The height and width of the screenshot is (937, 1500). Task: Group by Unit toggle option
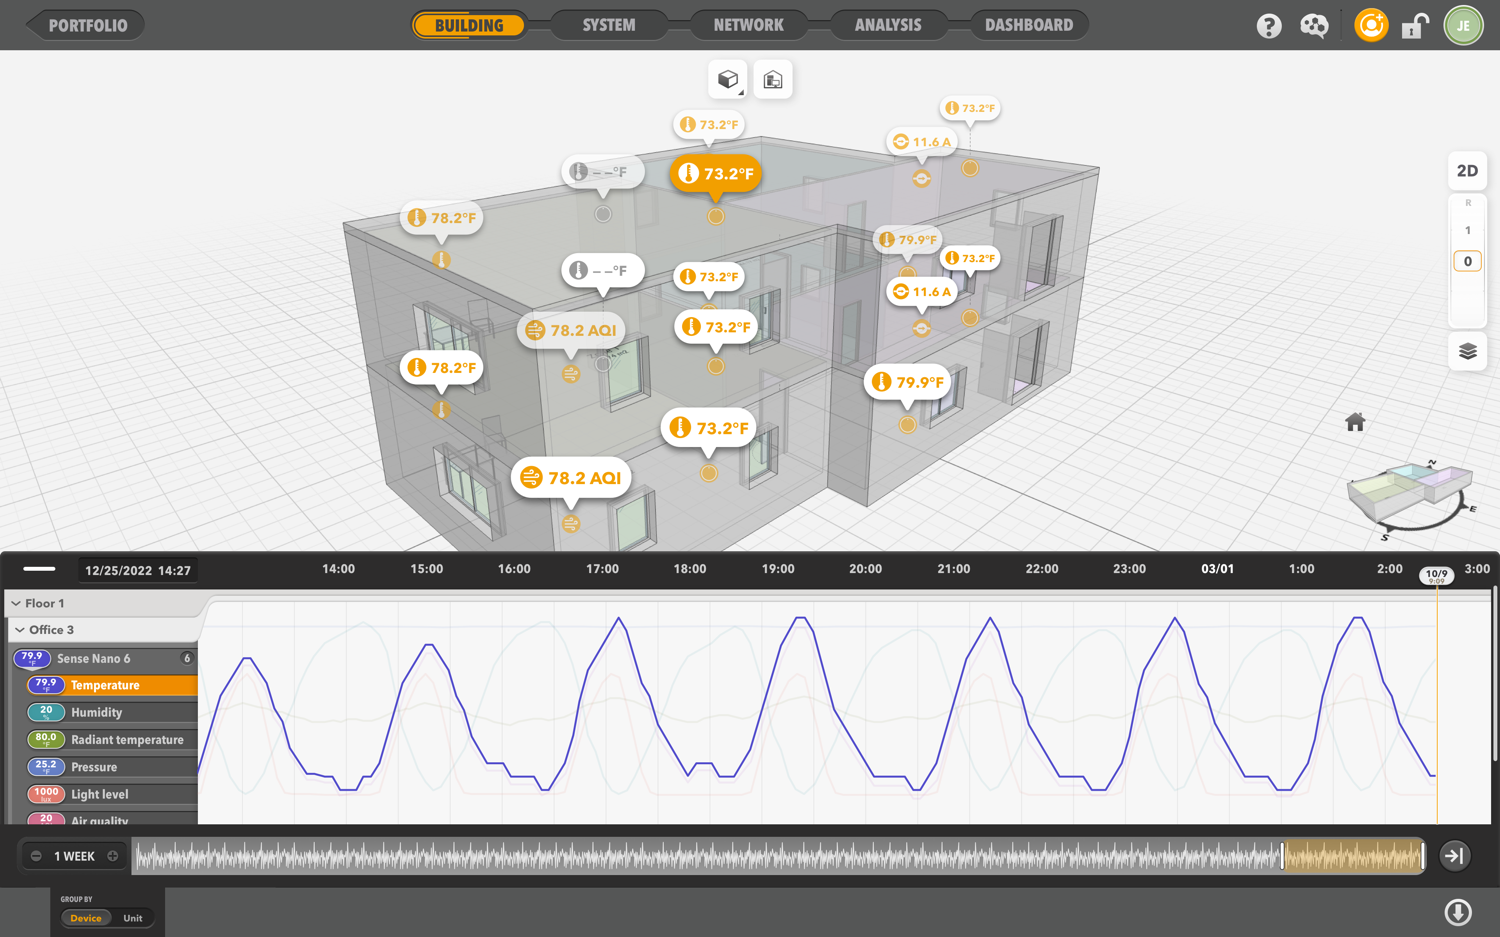tap(133, 918)
